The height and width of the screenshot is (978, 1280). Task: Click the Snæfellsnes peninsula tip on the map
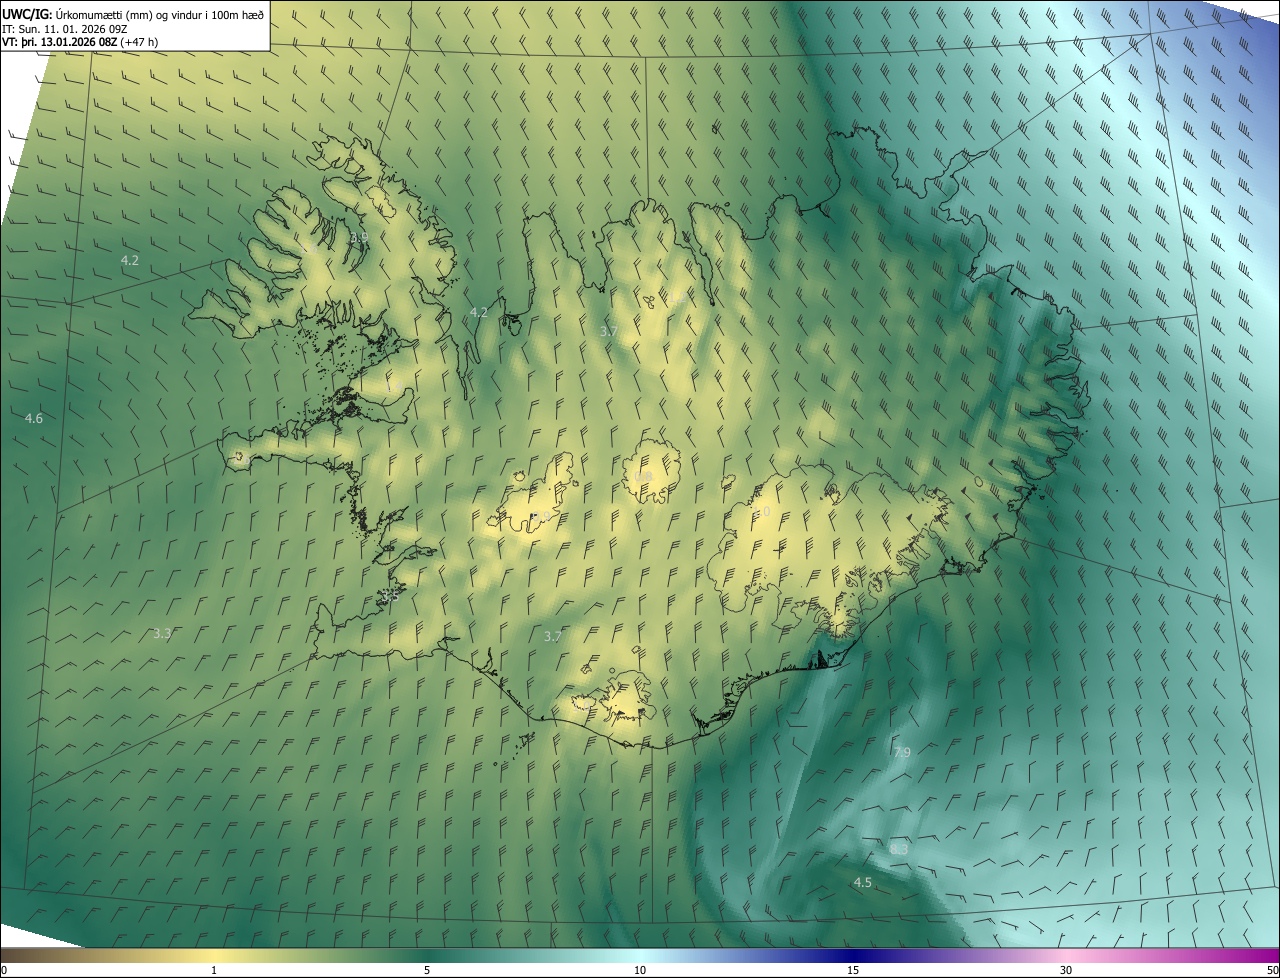(238, 458)
